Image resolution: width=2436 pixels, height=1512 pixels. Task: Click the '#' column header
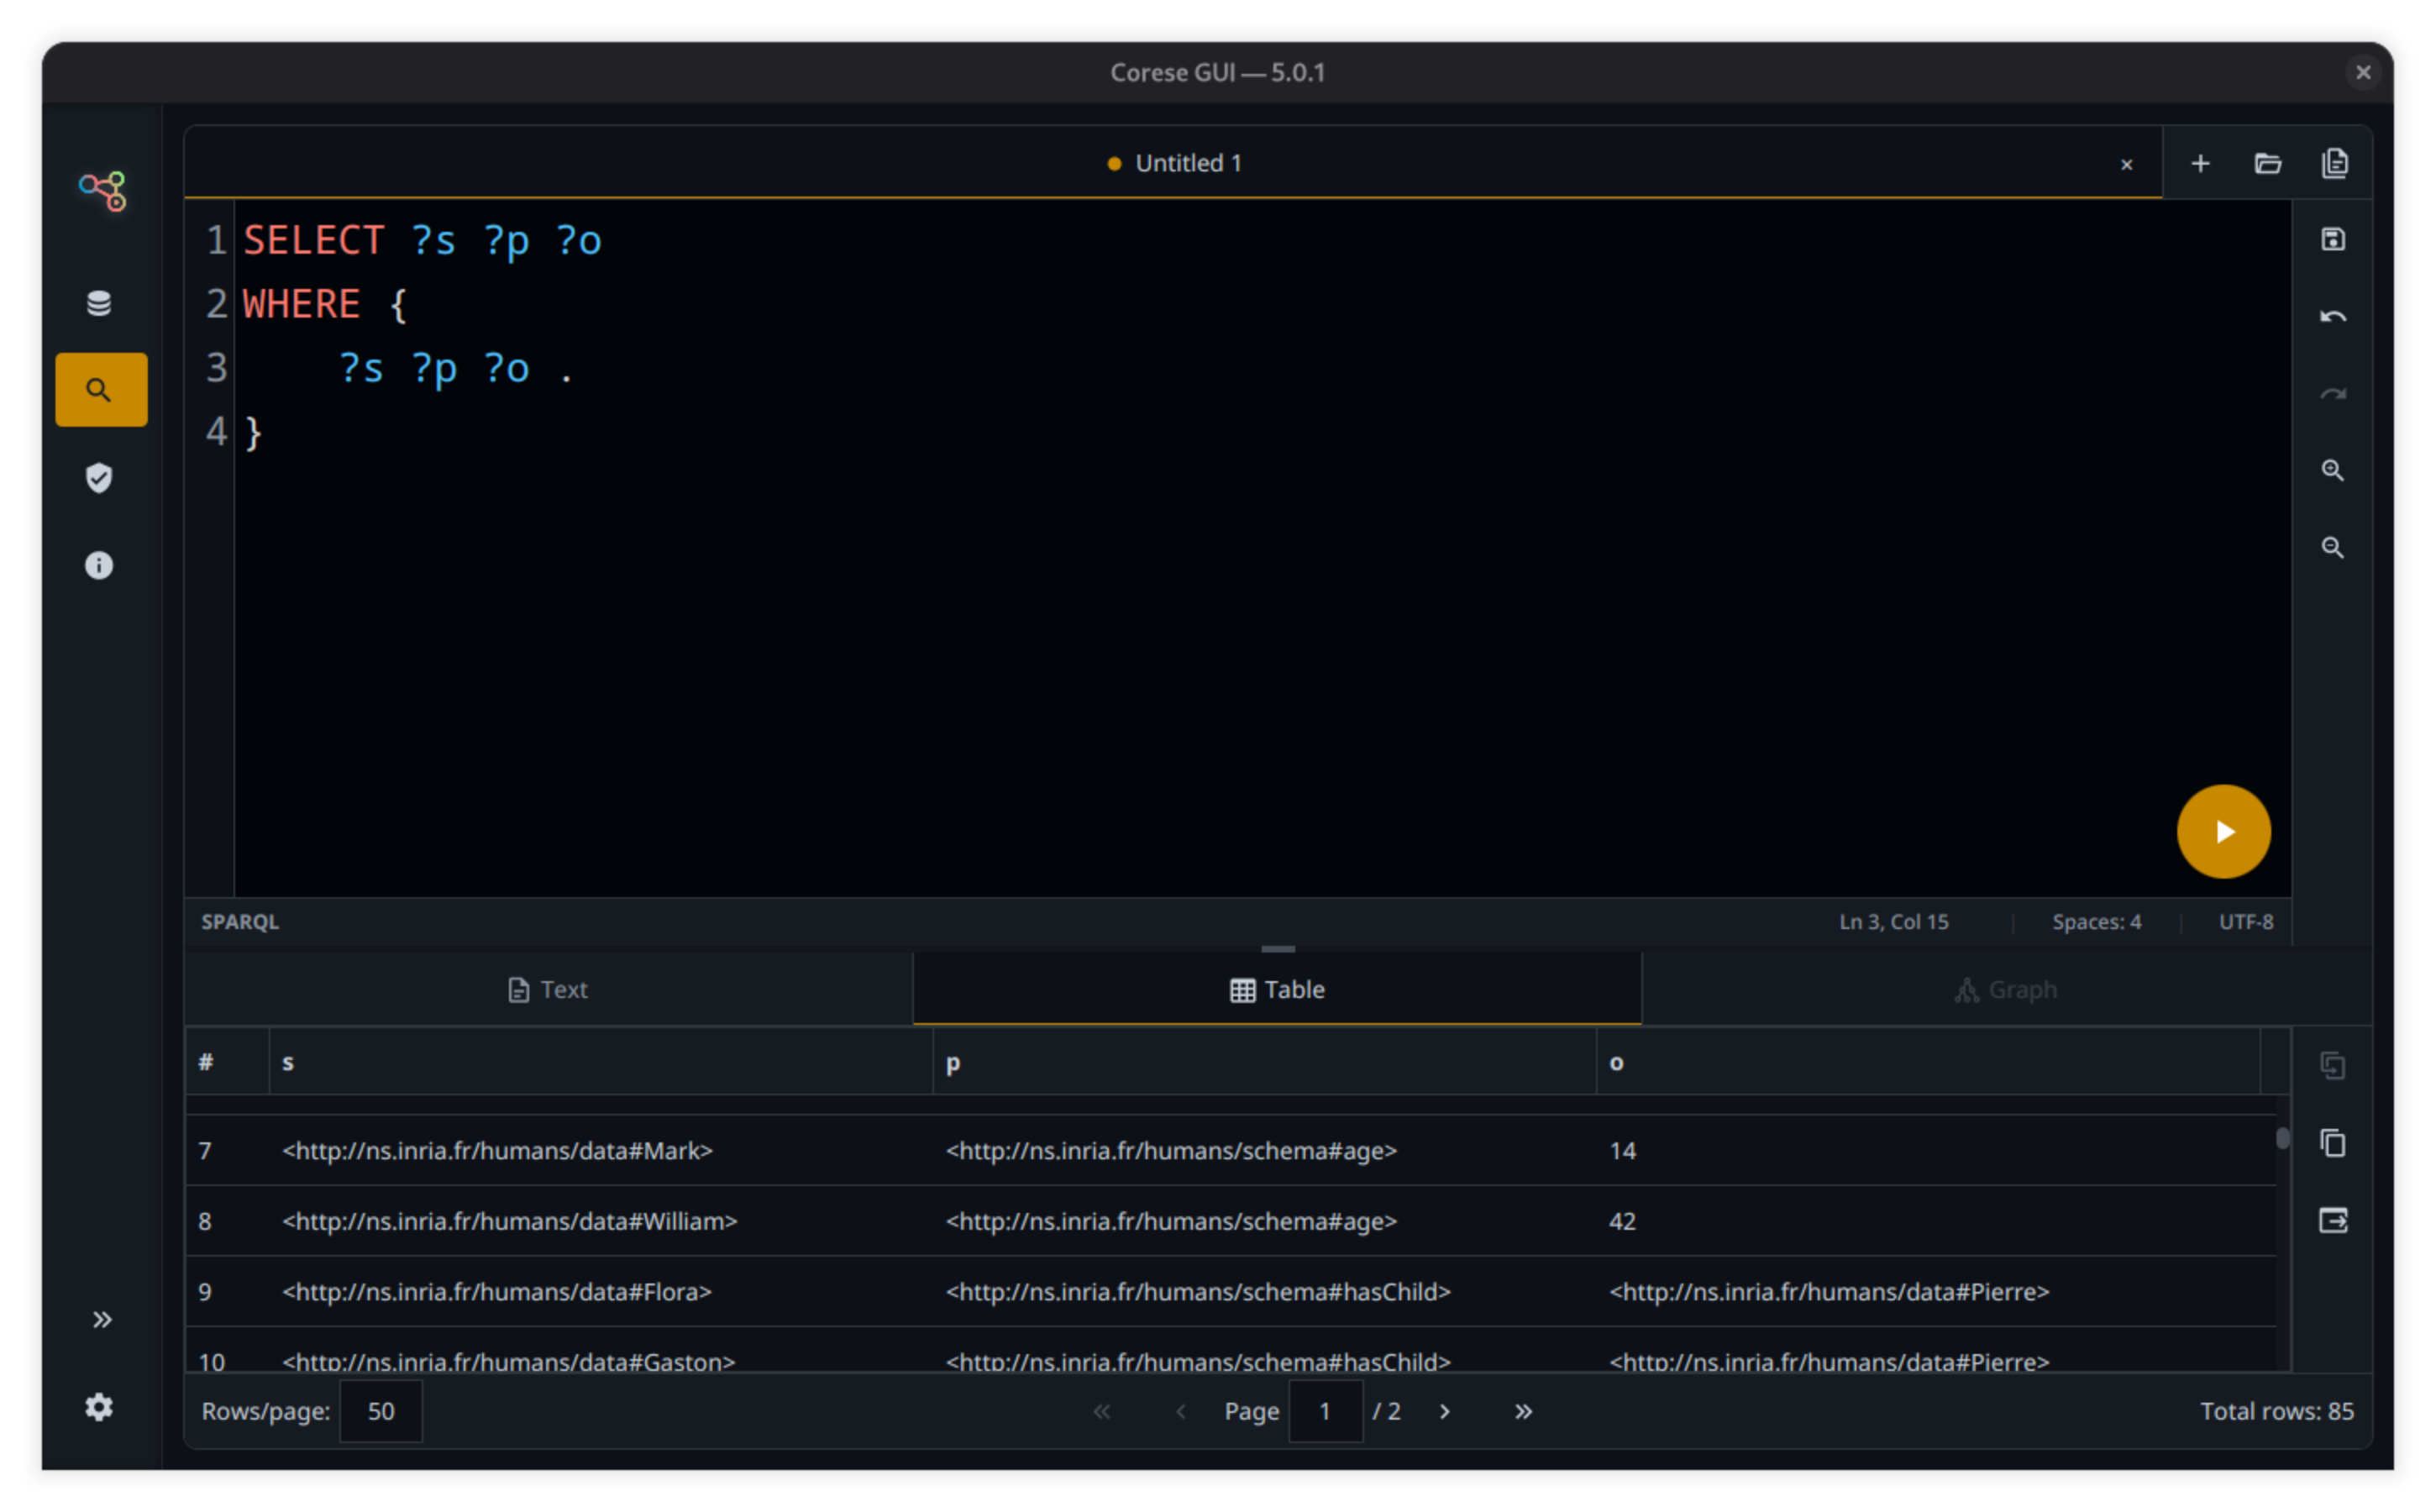227,1062
